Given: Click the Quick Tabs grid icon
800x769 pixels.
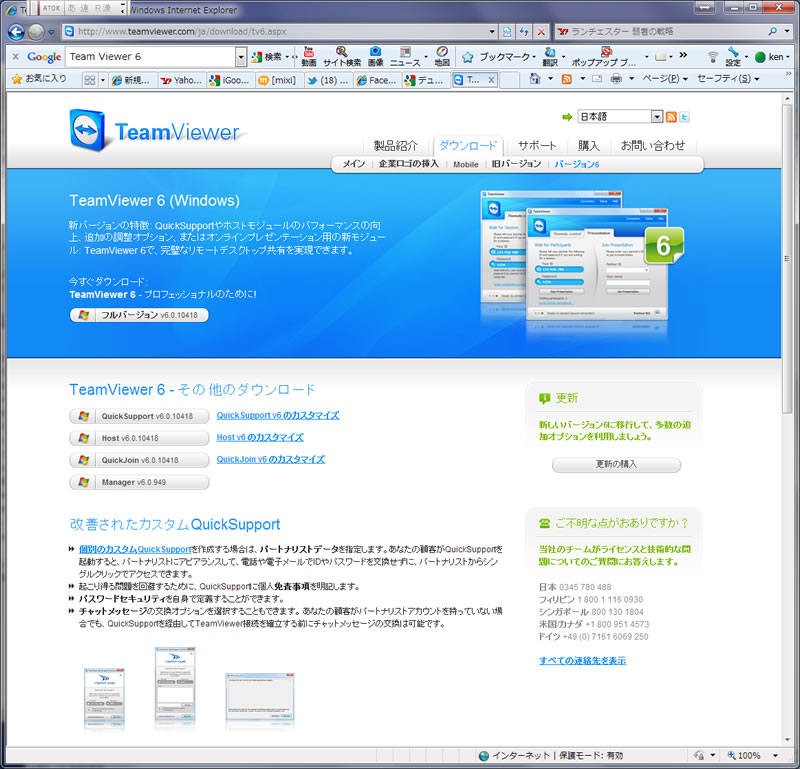Looking at the screenshot, I should click(x=90, y=80).
